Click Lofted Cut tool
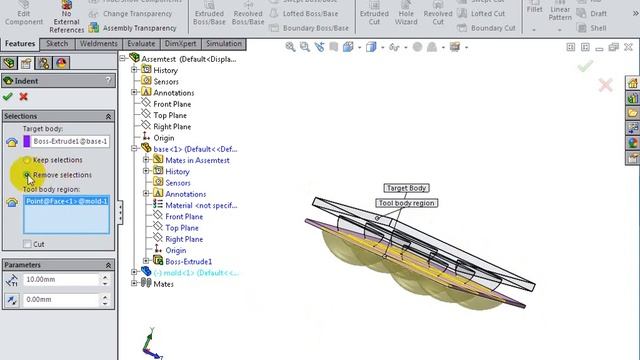Image resolution: width=640 pixels, height=360 pixels. tap(481, 13)
